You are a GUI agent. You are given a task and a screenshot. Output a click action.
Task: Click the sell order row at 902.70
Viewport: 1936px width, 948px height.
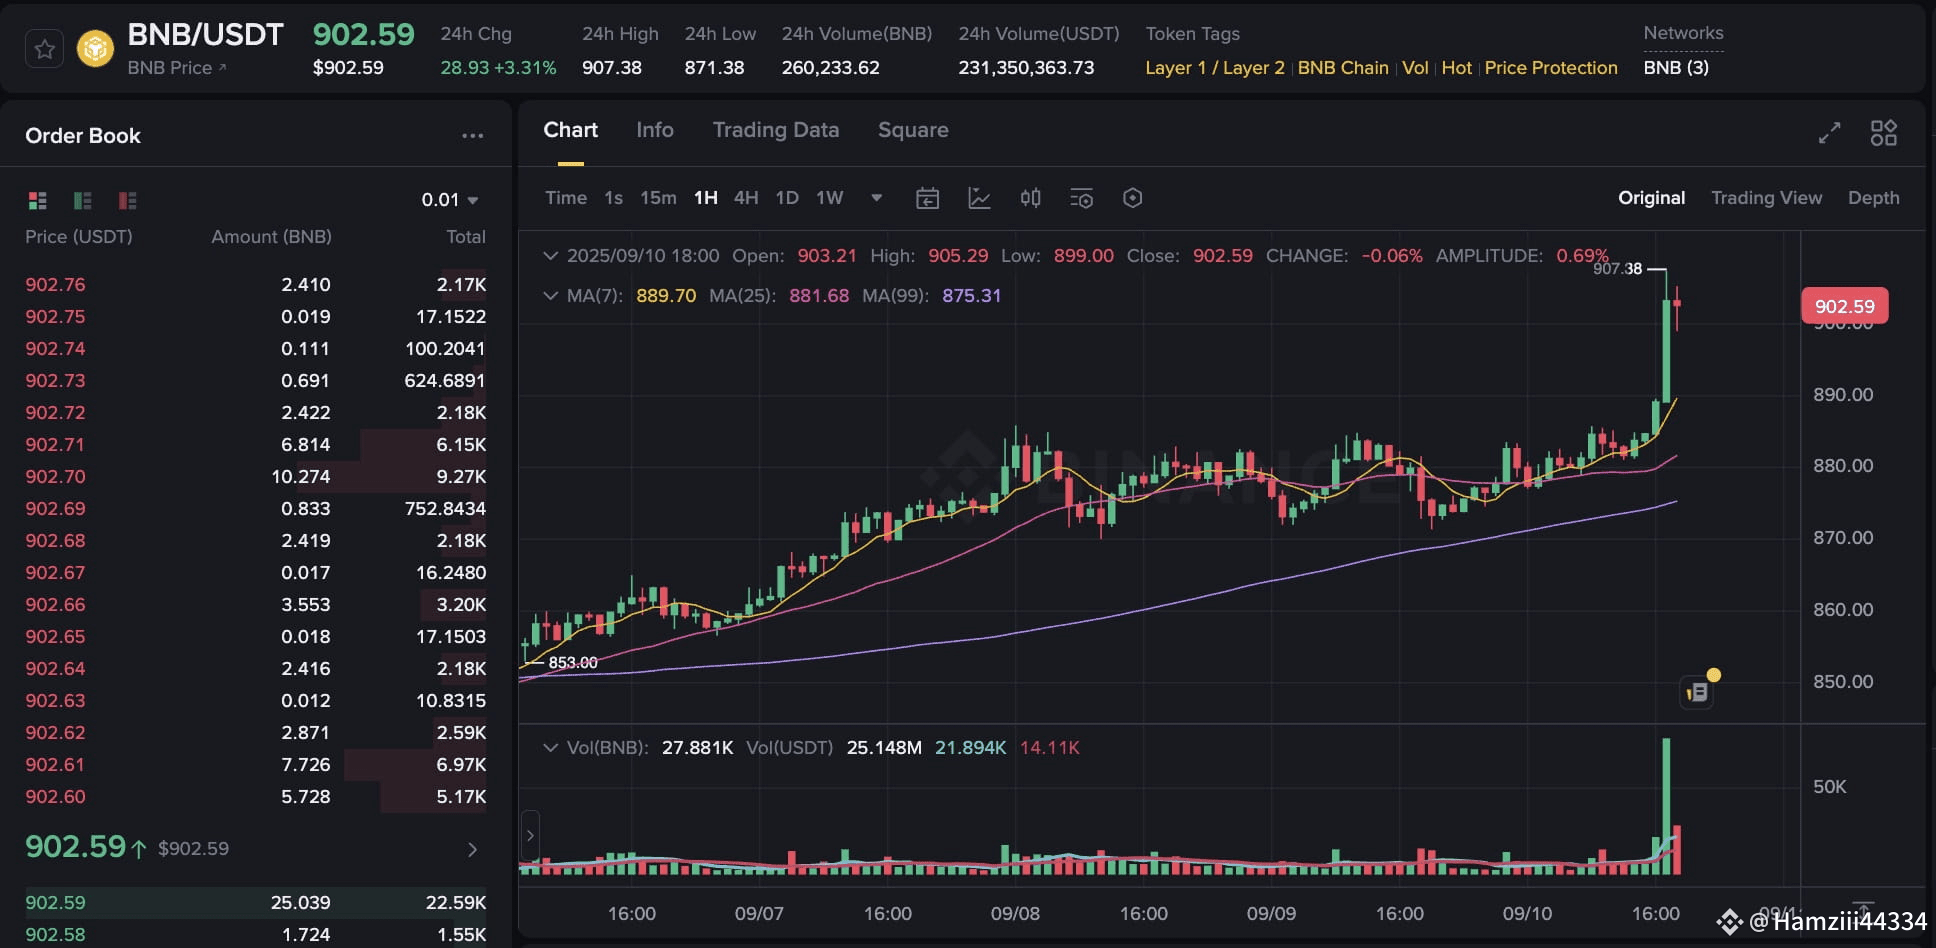click(x=256, y=477)
